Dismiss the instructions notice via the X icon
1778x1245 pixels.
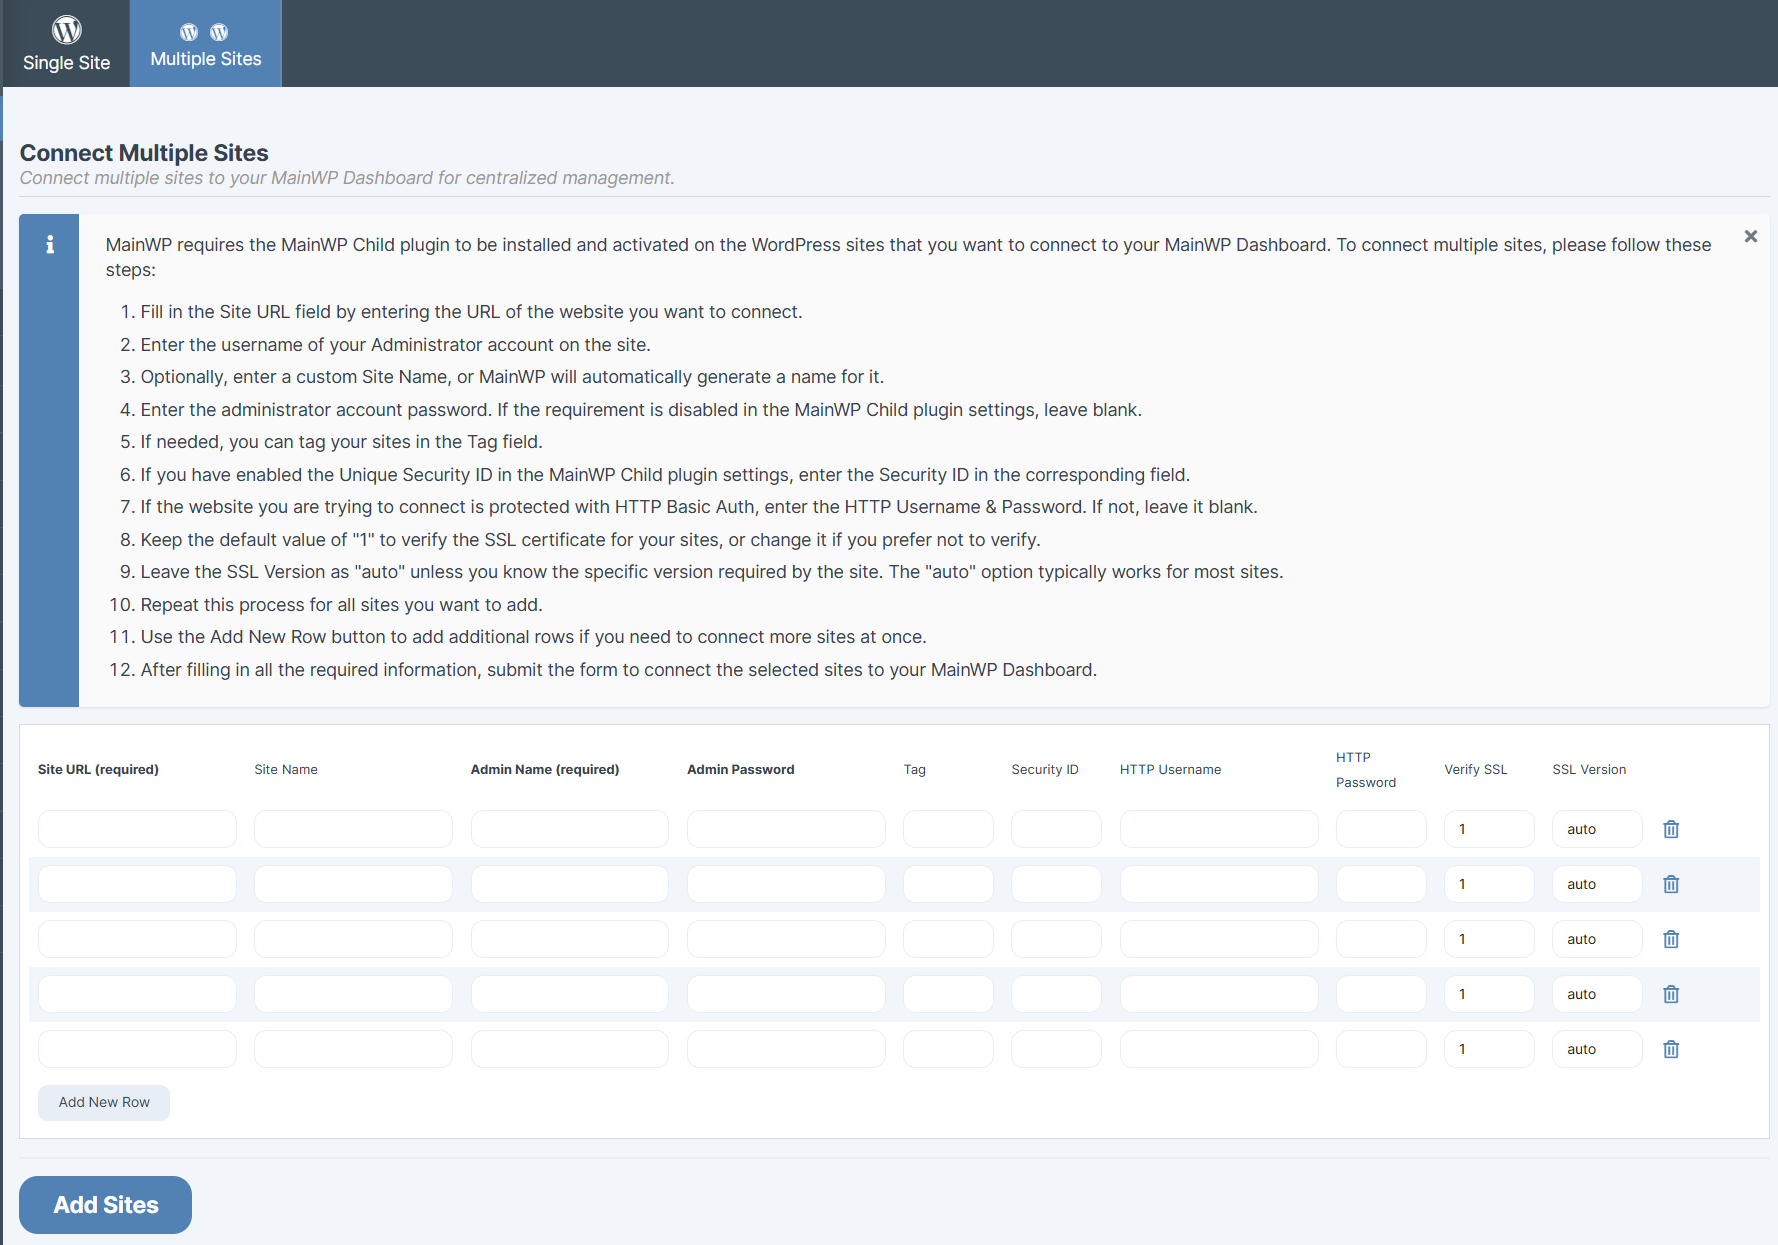[x=1751, y=236]
